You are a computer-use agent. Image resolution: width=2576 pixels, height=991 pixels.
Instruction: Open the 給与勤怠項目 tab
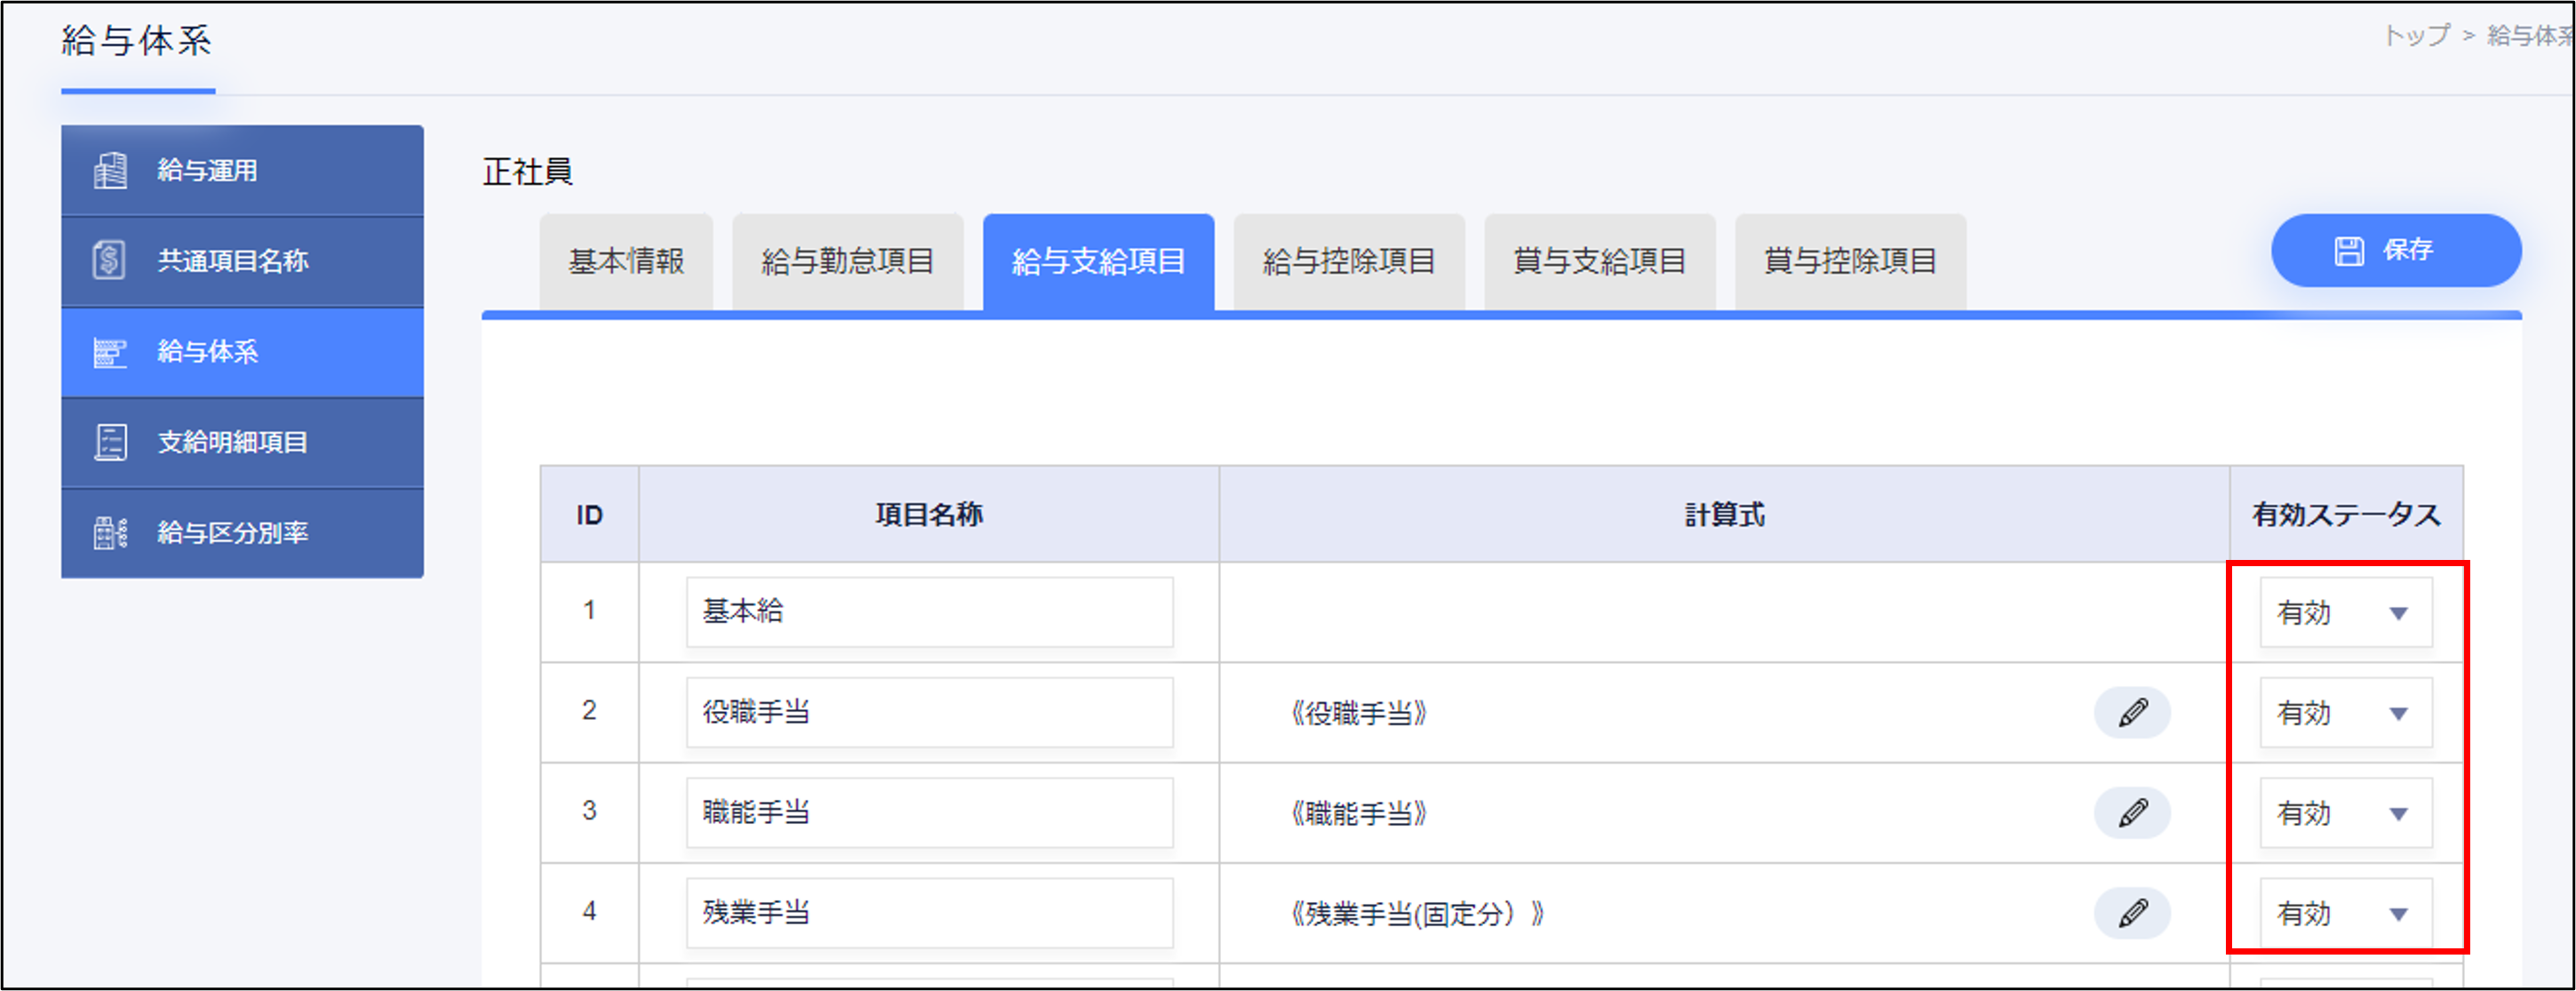point(847,262)
